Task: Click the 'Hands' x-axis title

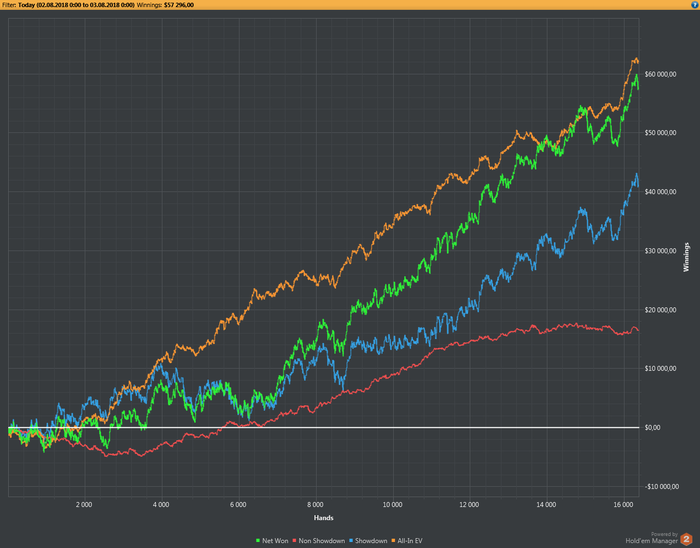Action: [x=324, y=518]
